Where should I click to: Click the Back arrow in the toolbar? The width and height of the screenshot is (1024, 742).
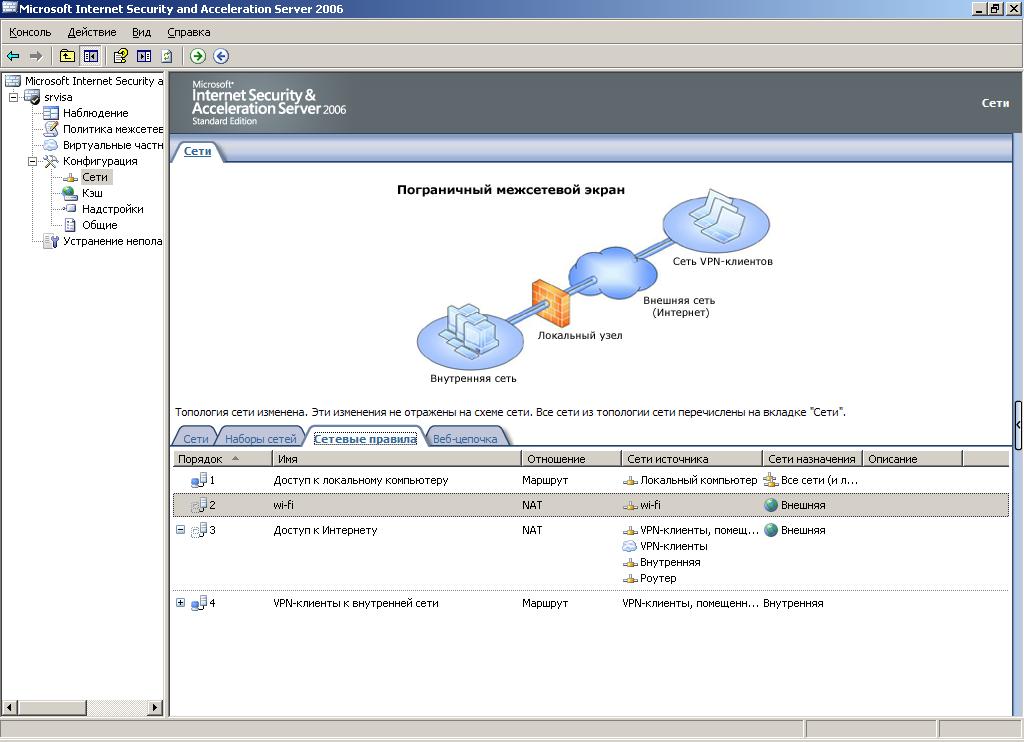pyautogui.click(x=13, y=56)
